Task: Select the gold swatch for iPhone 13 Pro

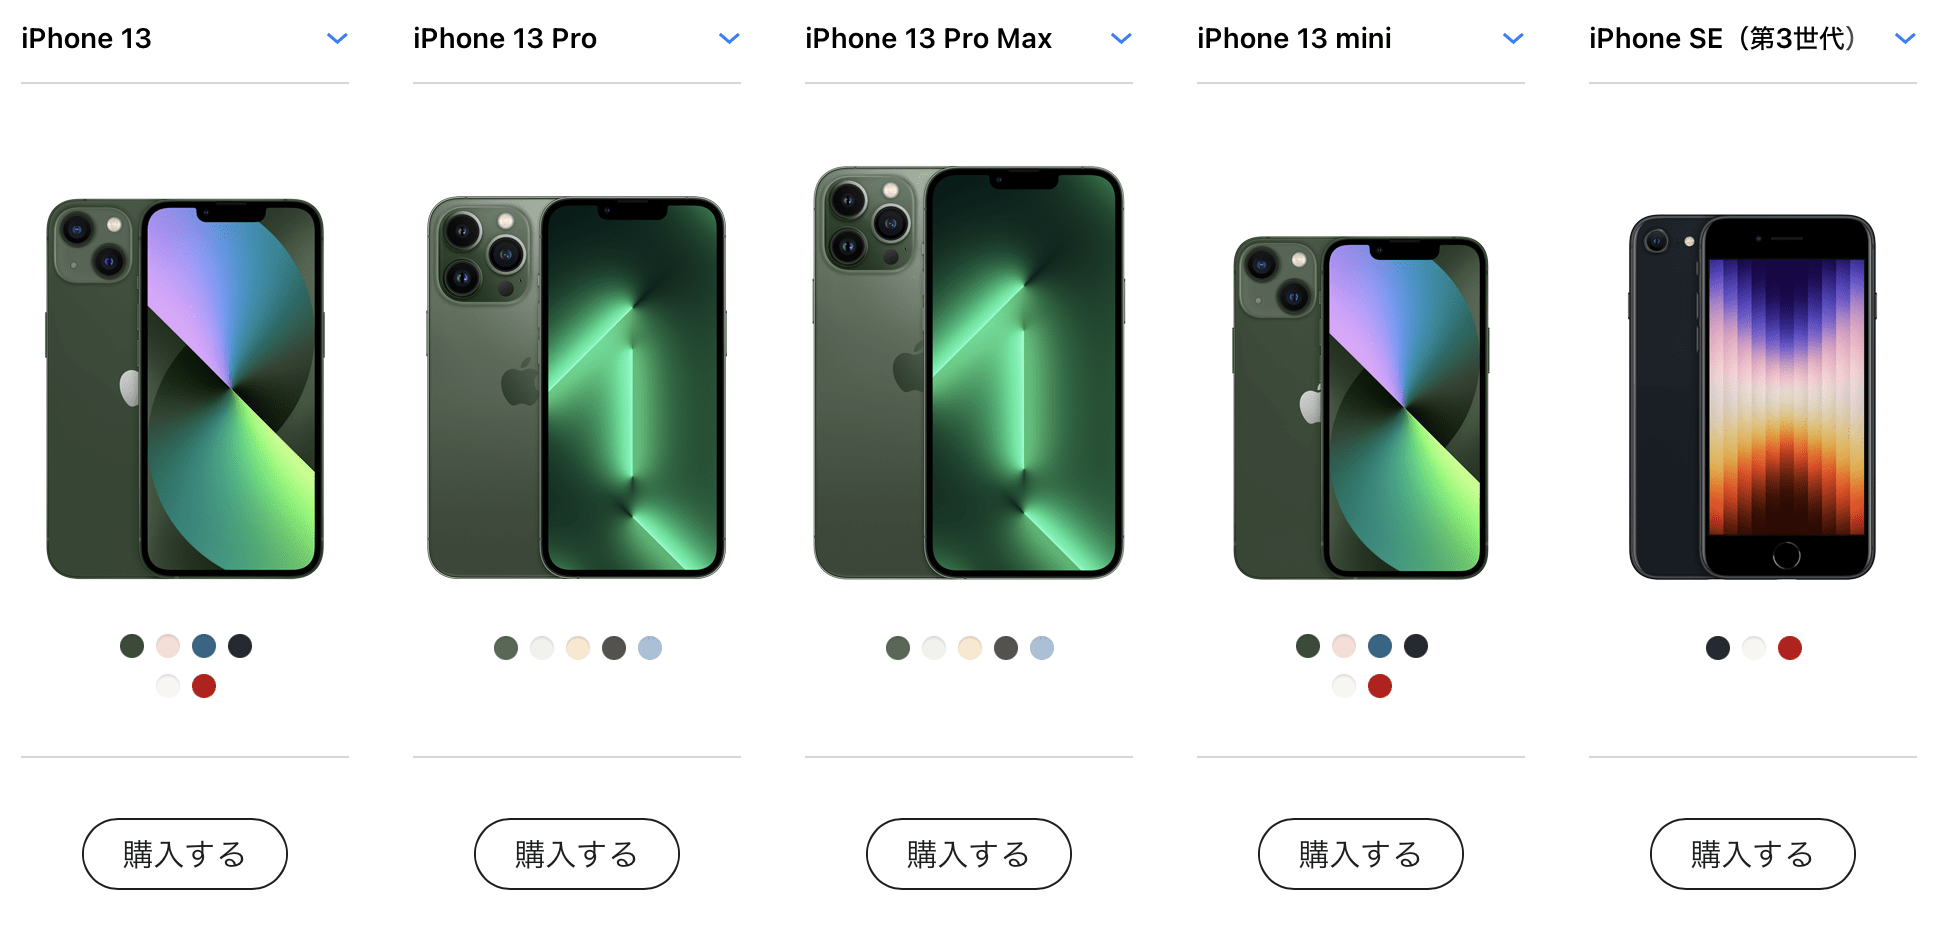Action: click(578, 648)
